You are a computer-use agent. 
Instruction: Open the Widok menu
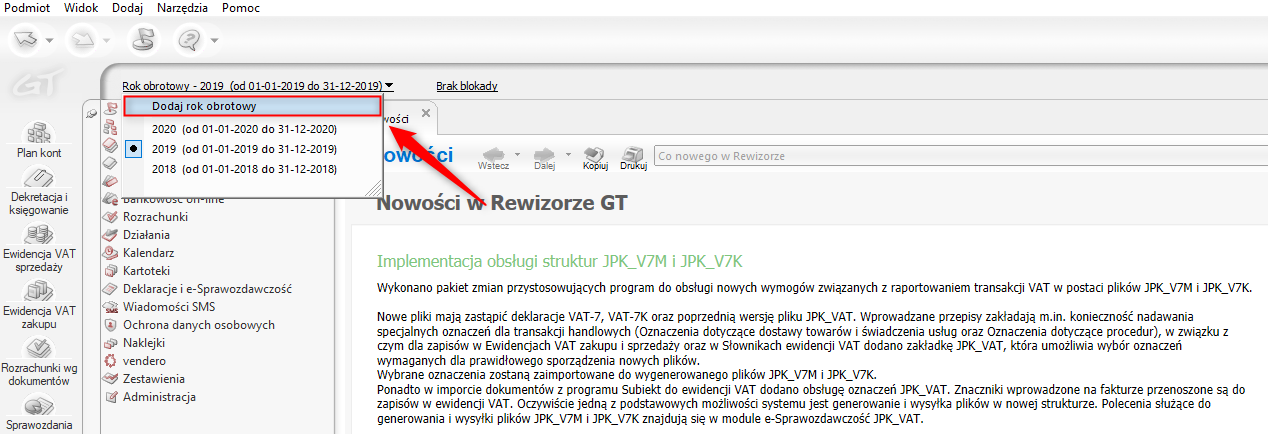81,8
